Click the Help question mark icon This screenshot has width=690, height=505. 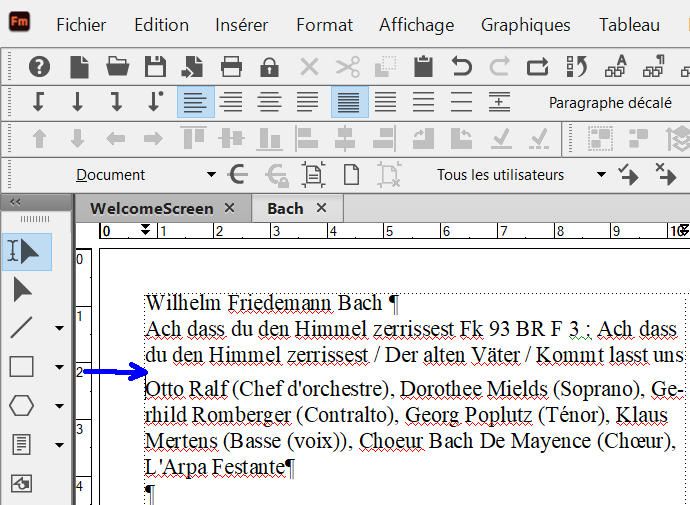39,67
